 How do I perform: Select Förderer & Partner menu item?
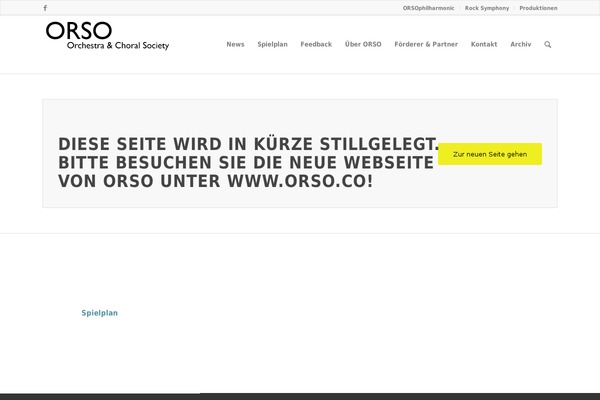[426, 44]
